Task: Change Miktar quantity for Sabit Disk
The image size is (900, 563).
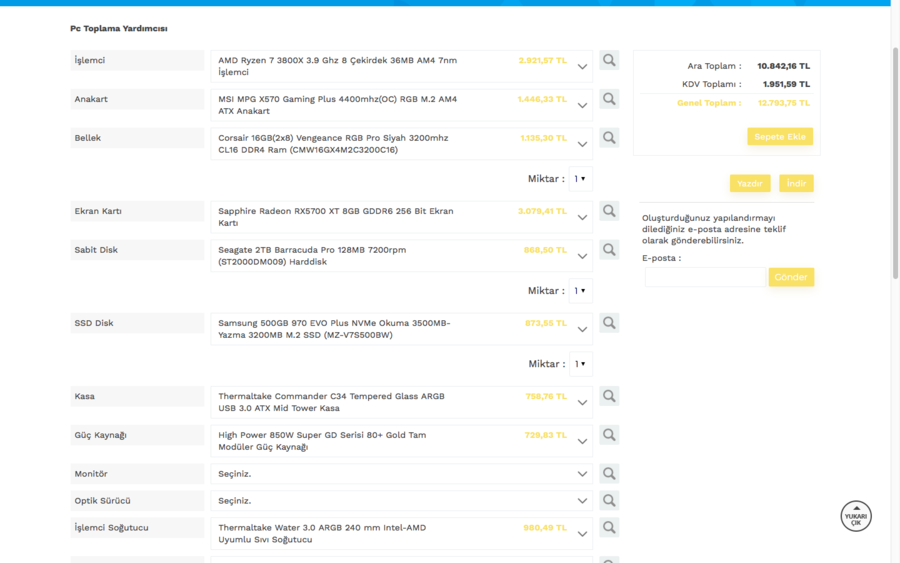Action: click(580, 291)
